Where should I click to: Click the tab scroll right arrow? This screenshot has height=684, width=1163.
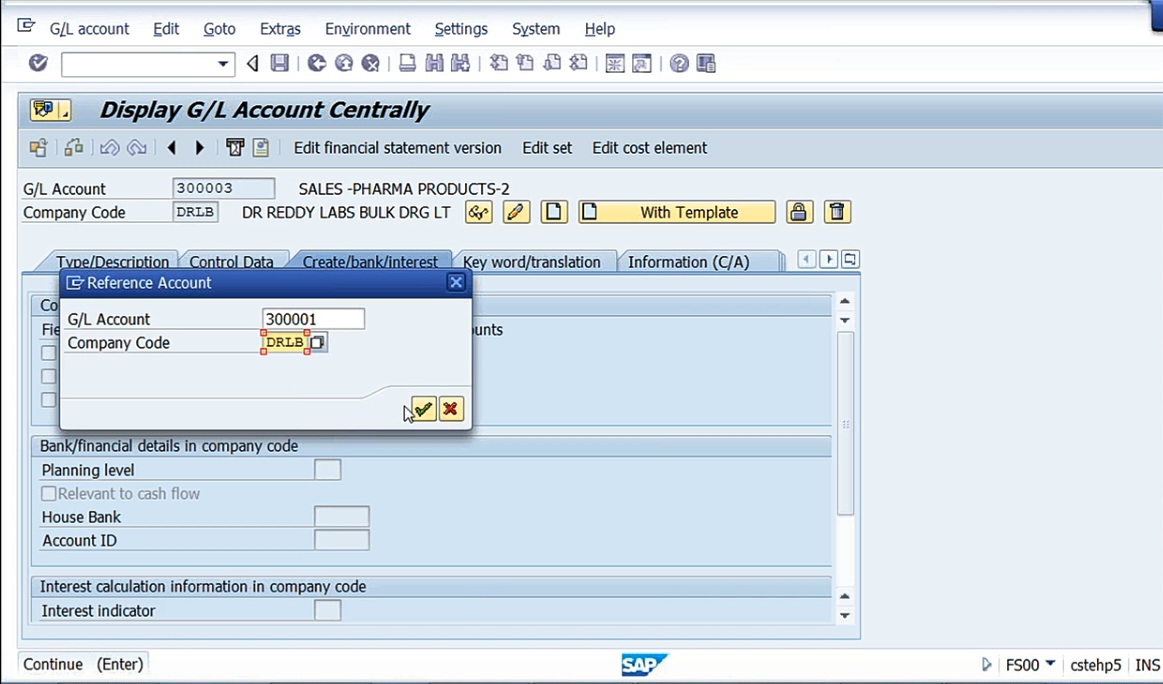[x=828, y=259]
